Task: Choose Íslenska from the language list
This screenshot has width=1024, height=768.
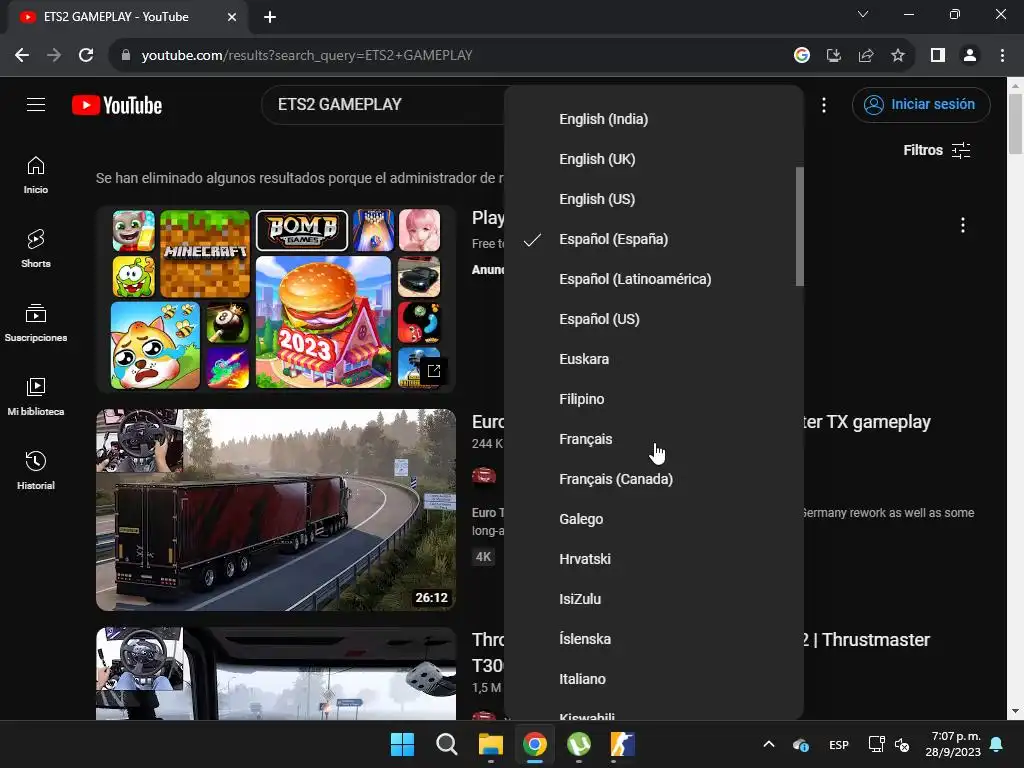Action: (654, 639)
